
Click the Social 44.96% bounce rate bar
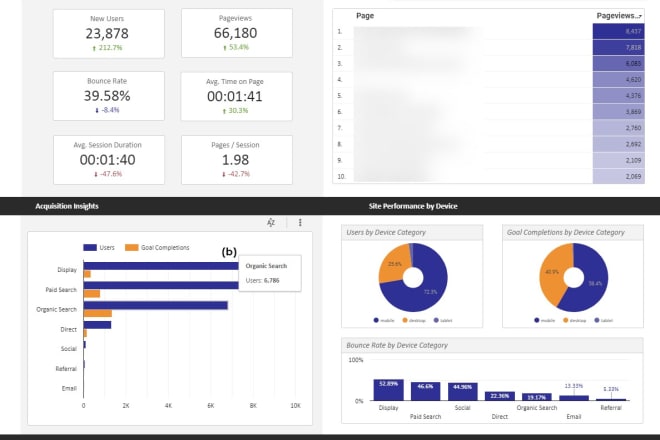click(x=463, y=392)
